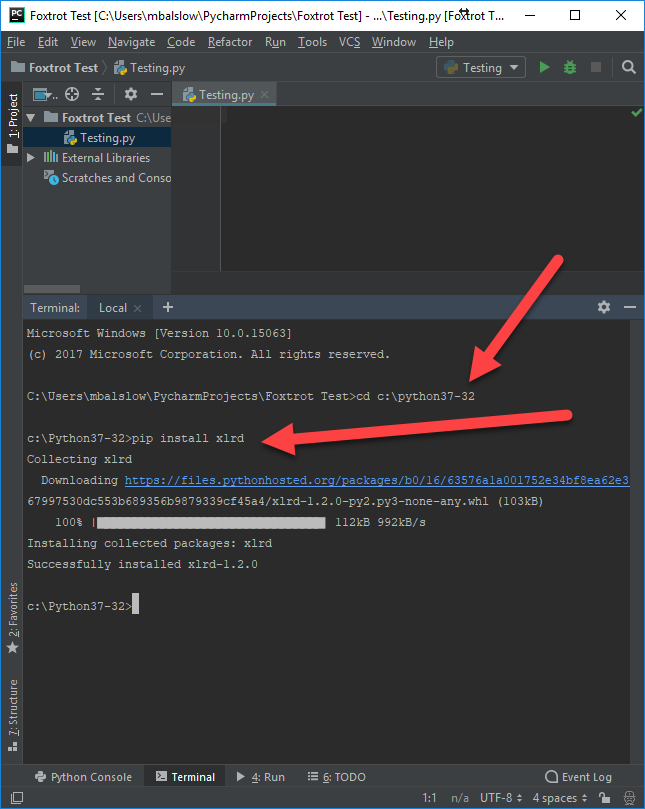The image size is (645, 809).
Task: Start debugging with the bug icon
Action: [570, 68]
